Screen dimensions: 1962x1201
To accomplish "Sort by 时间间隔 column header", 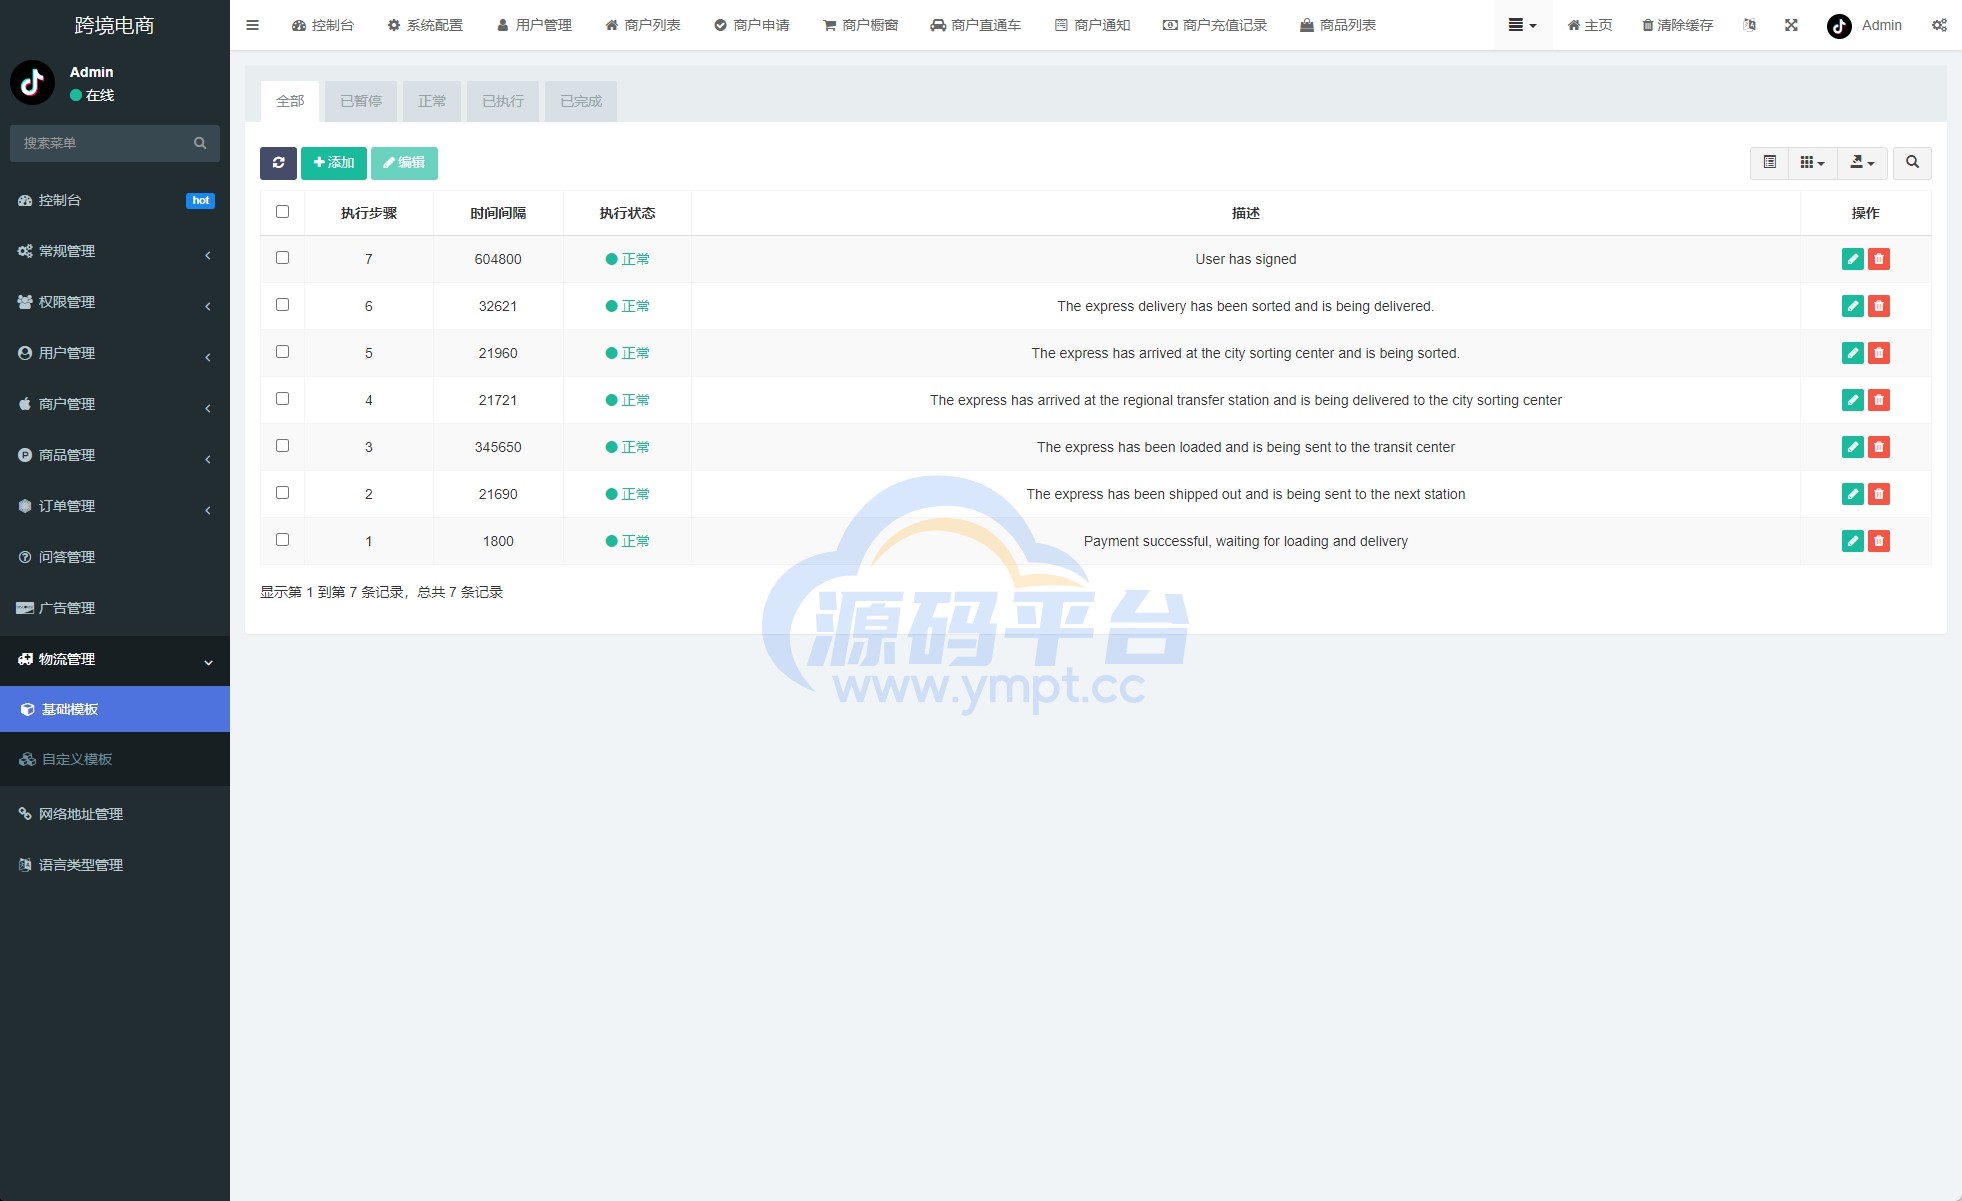I will click(498, 213).
